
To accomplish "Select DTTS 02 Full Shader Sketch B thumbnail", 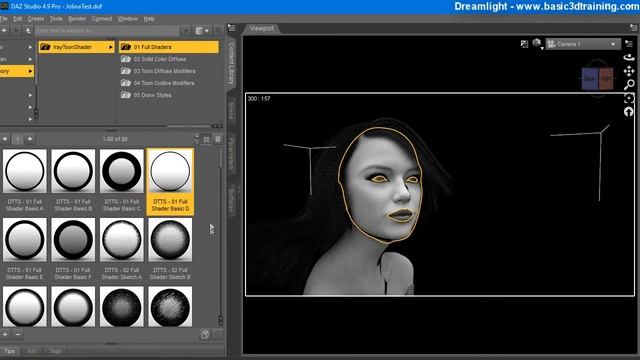I will [x=170, y=240].
